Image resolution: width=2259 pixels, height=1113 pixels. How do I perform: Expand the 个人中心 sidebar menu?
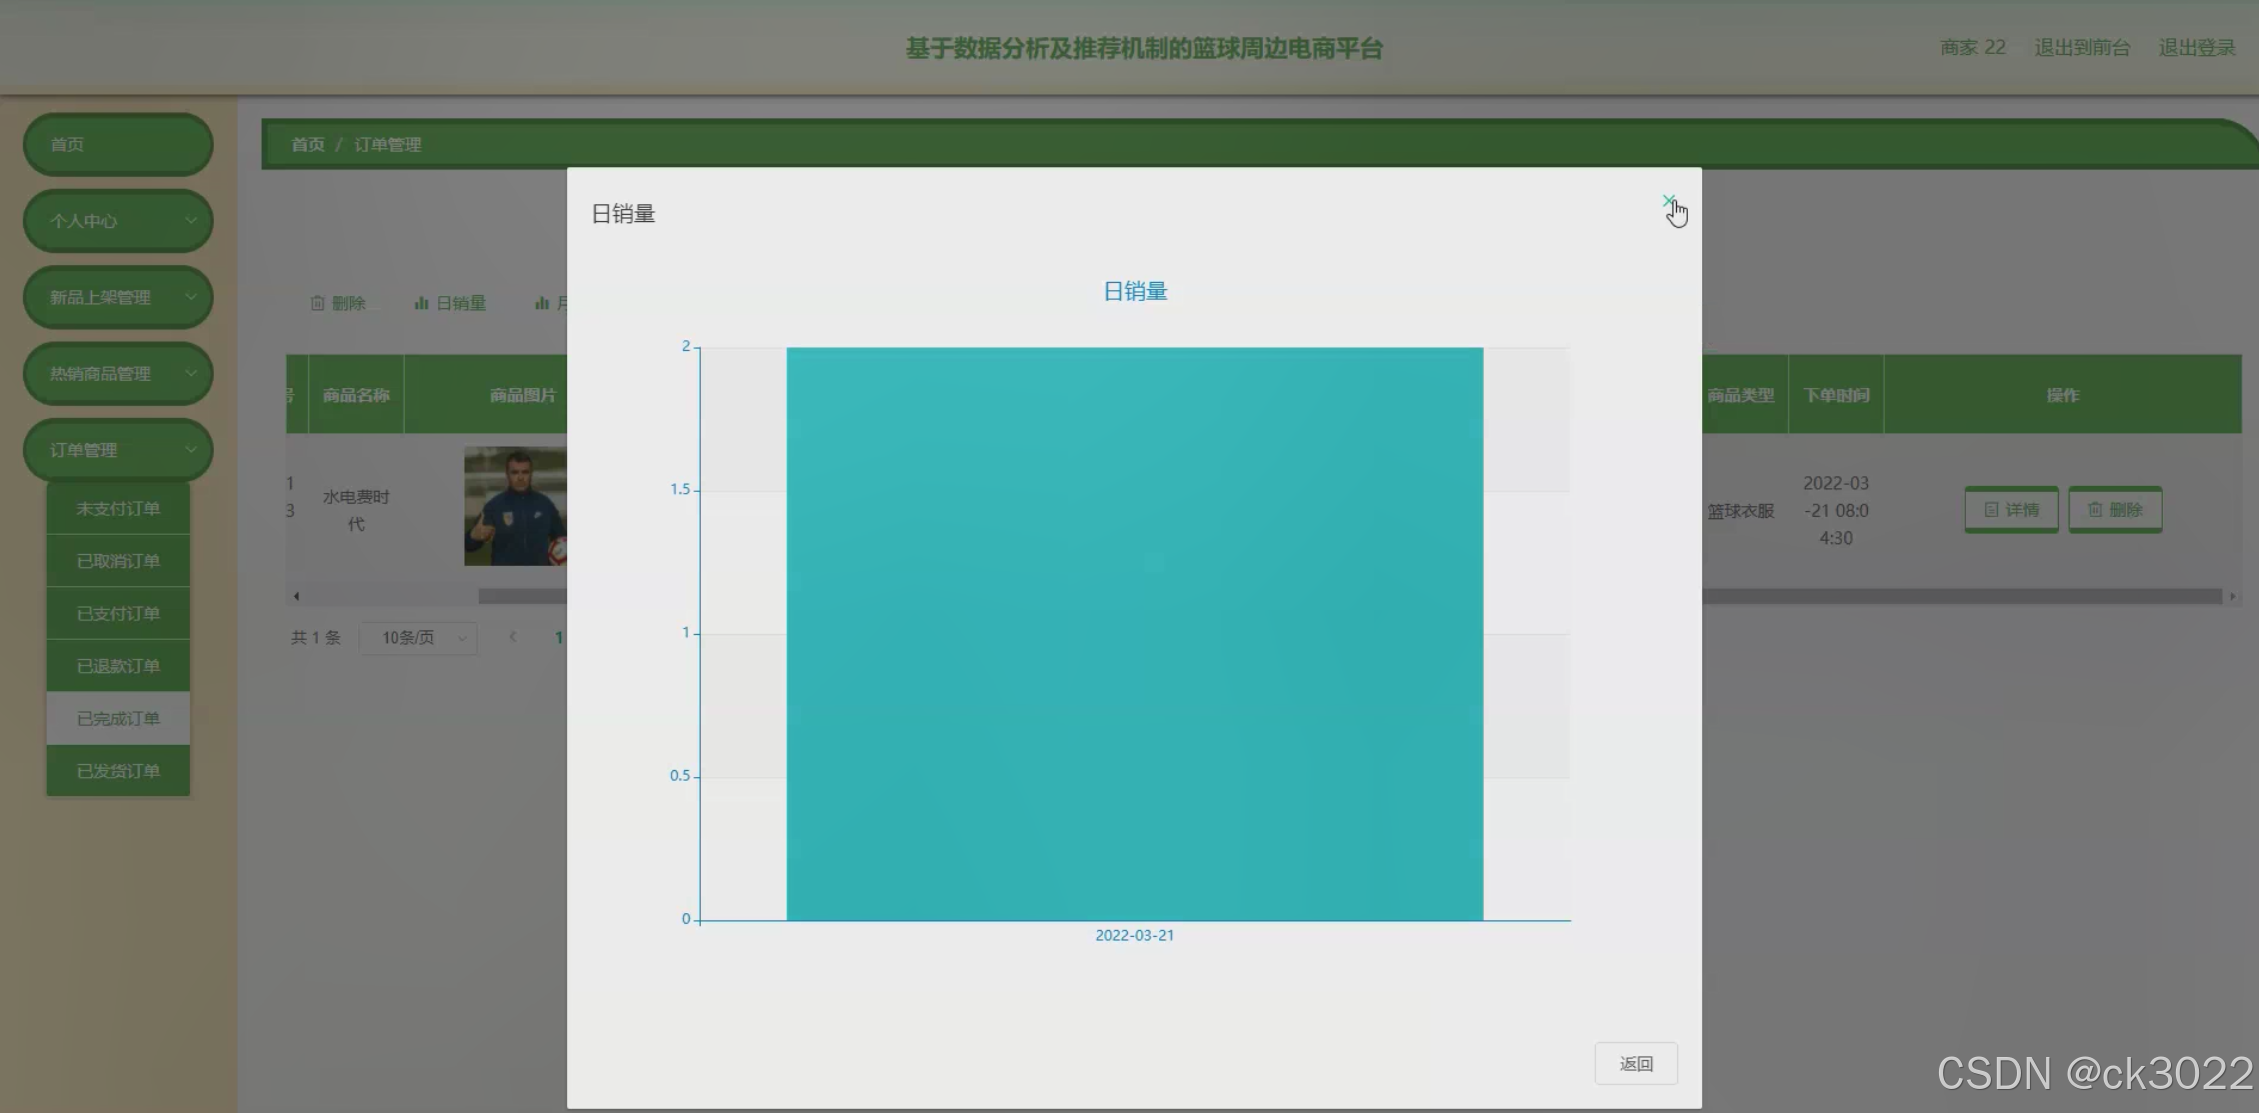tap(117, 221)
